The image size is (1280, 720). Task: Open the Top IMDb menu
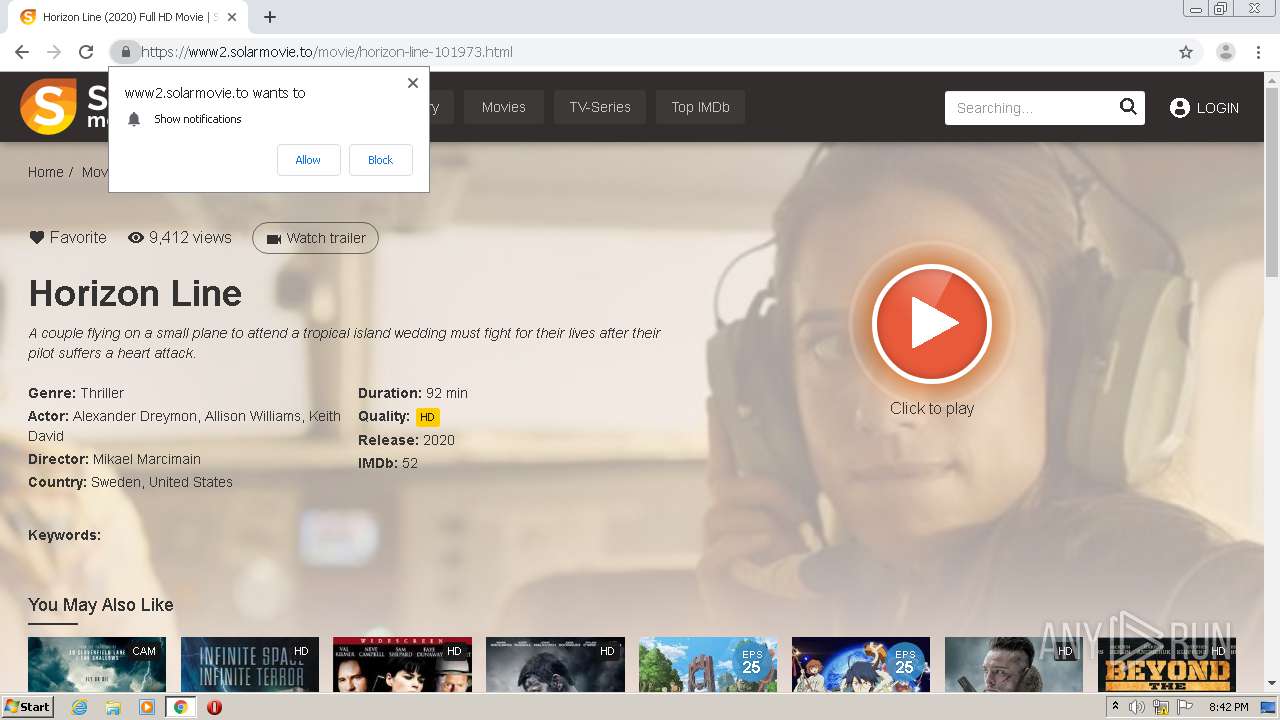[700, 107]
